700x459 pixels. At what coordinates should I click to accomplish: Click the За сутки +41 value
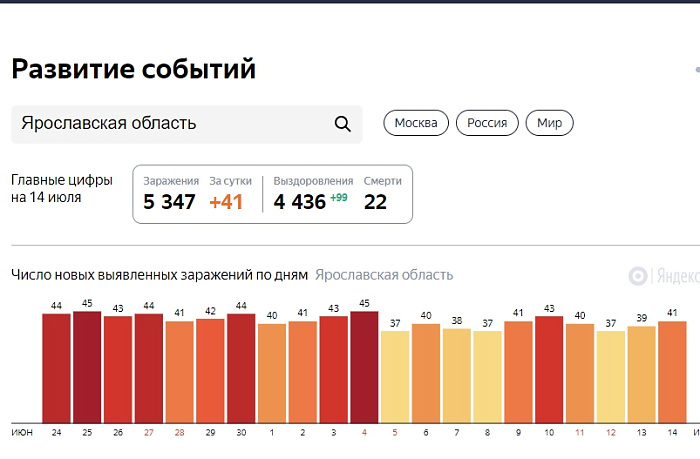(x=226, y=194)
